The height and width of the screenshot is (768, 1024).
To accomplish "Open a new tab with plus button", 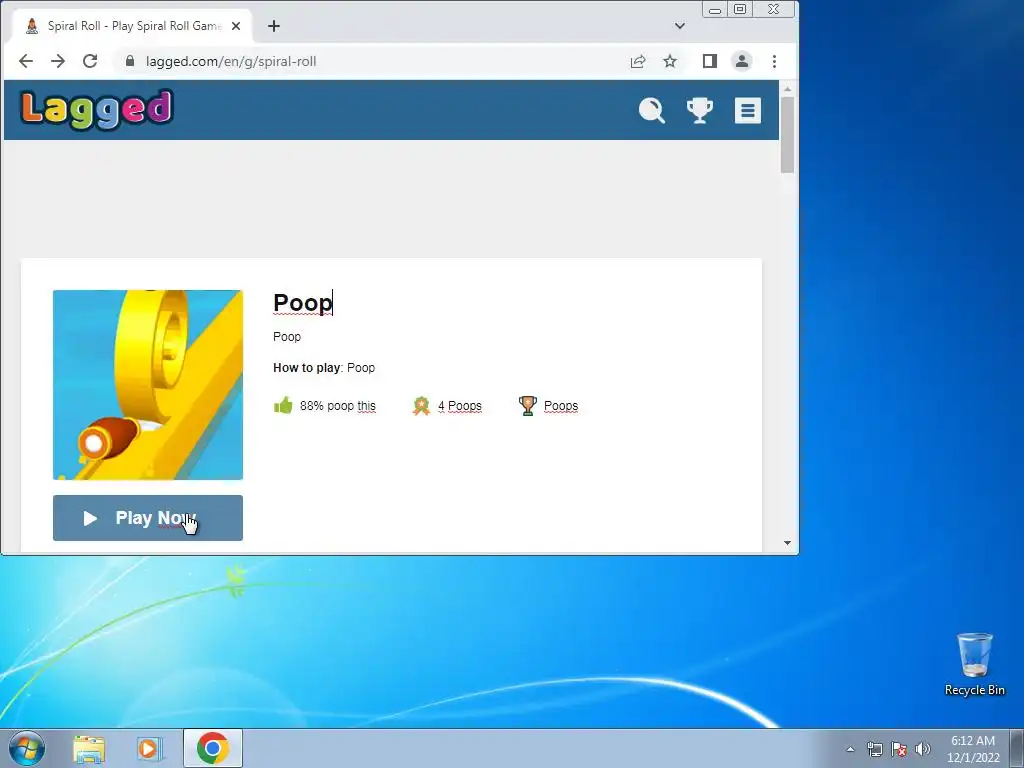I will [x=274, y=26].
